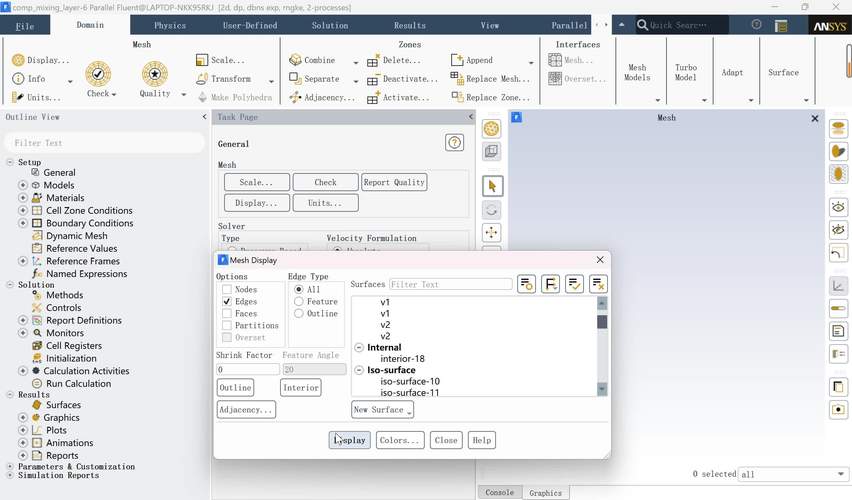
Task: Click Separate zones icon
Action: click(x=295, y=79)
